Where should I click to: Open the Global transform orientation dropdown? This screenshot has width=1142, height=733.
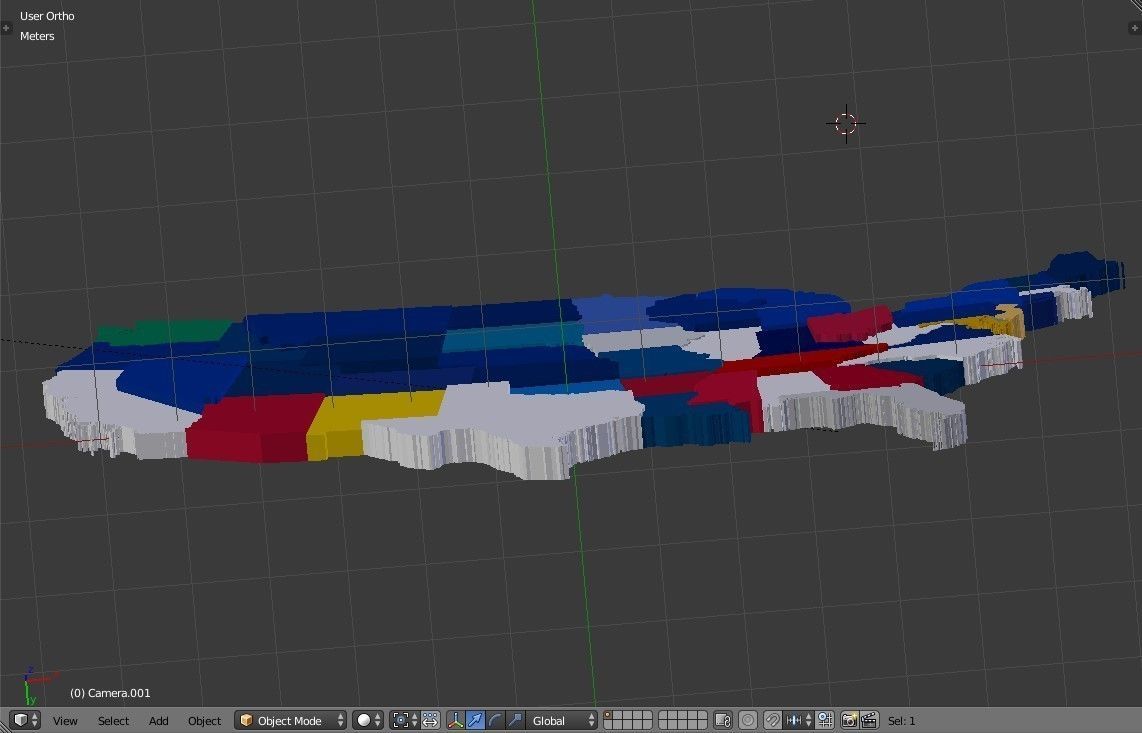561,721
